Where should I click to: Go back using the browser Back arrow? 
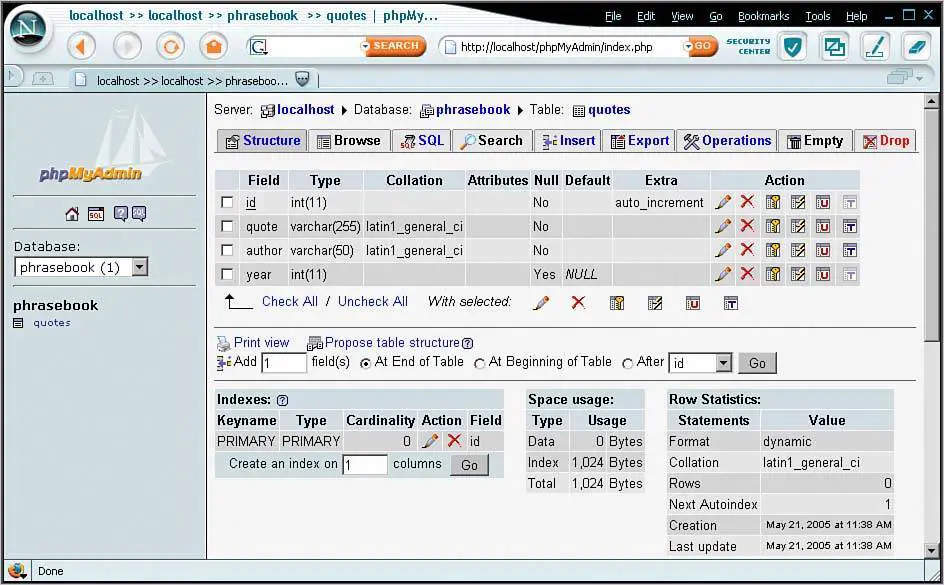(x=81, y=46)
